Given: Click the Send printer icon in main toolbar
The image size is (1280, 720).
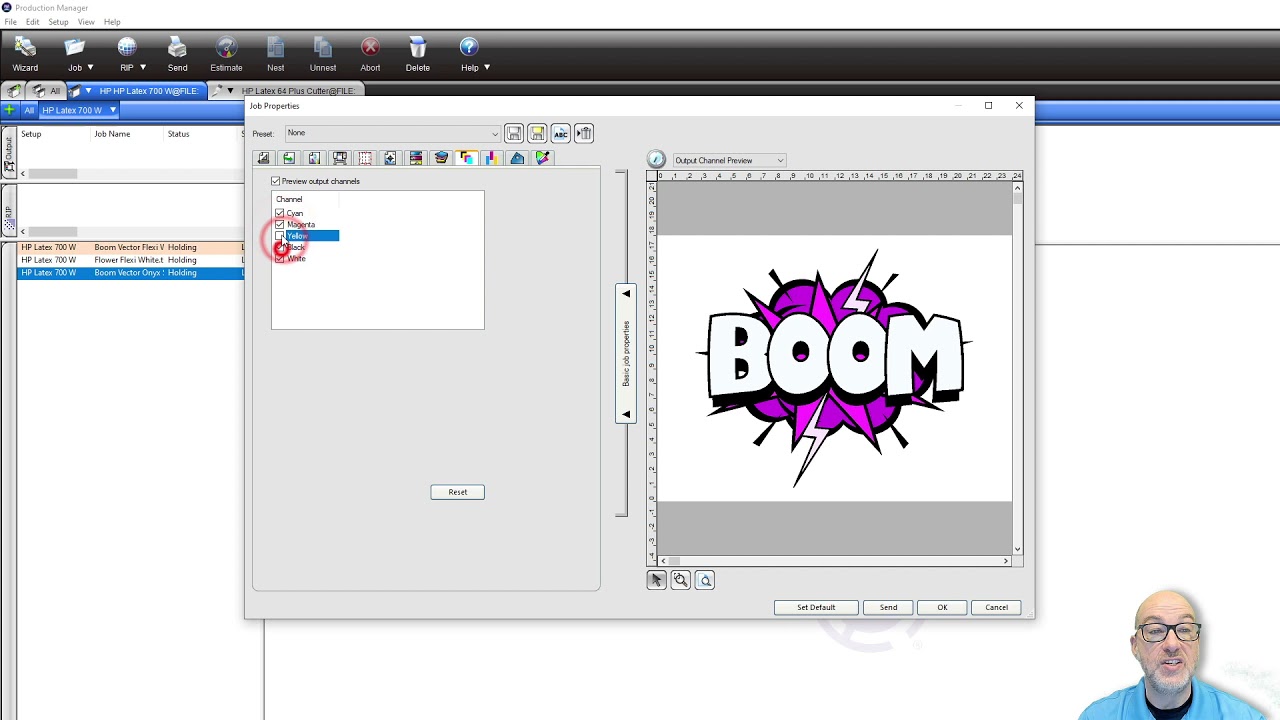Looking at the screenshot, I should pos(177,54).
